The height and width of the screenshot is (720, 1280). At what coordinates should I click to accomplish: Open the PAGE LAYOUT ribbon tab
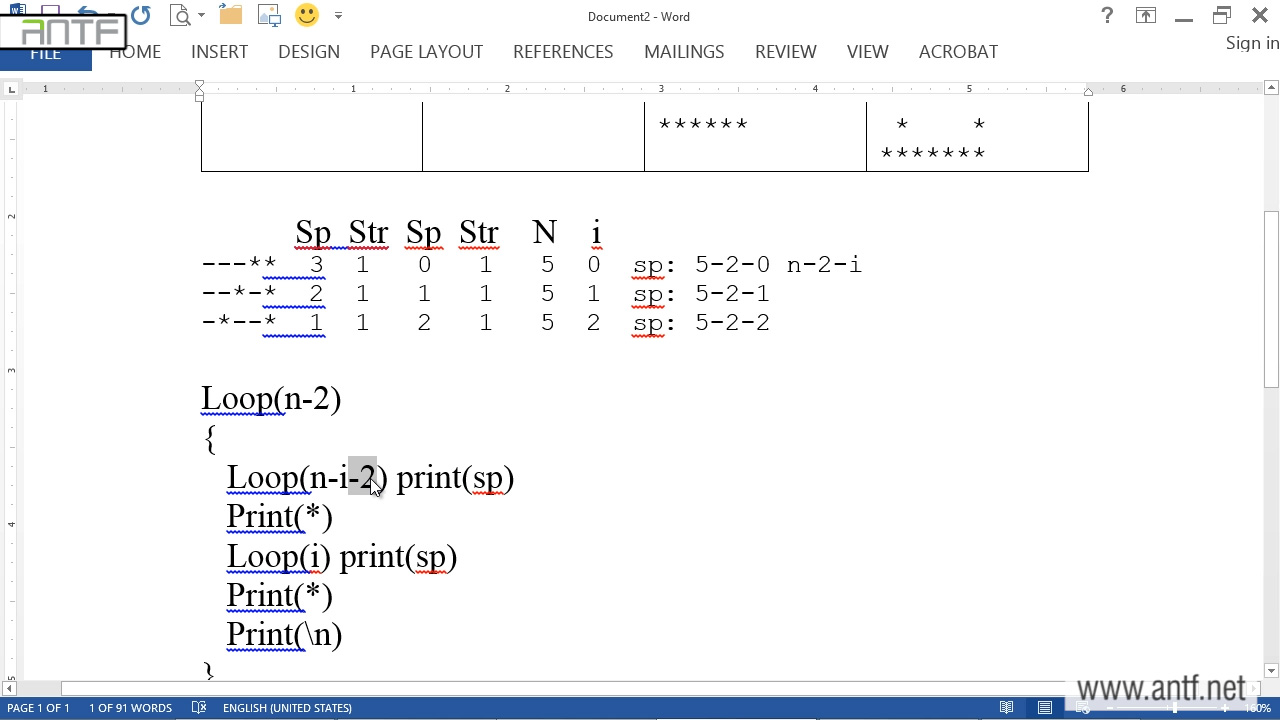(426, 52)
